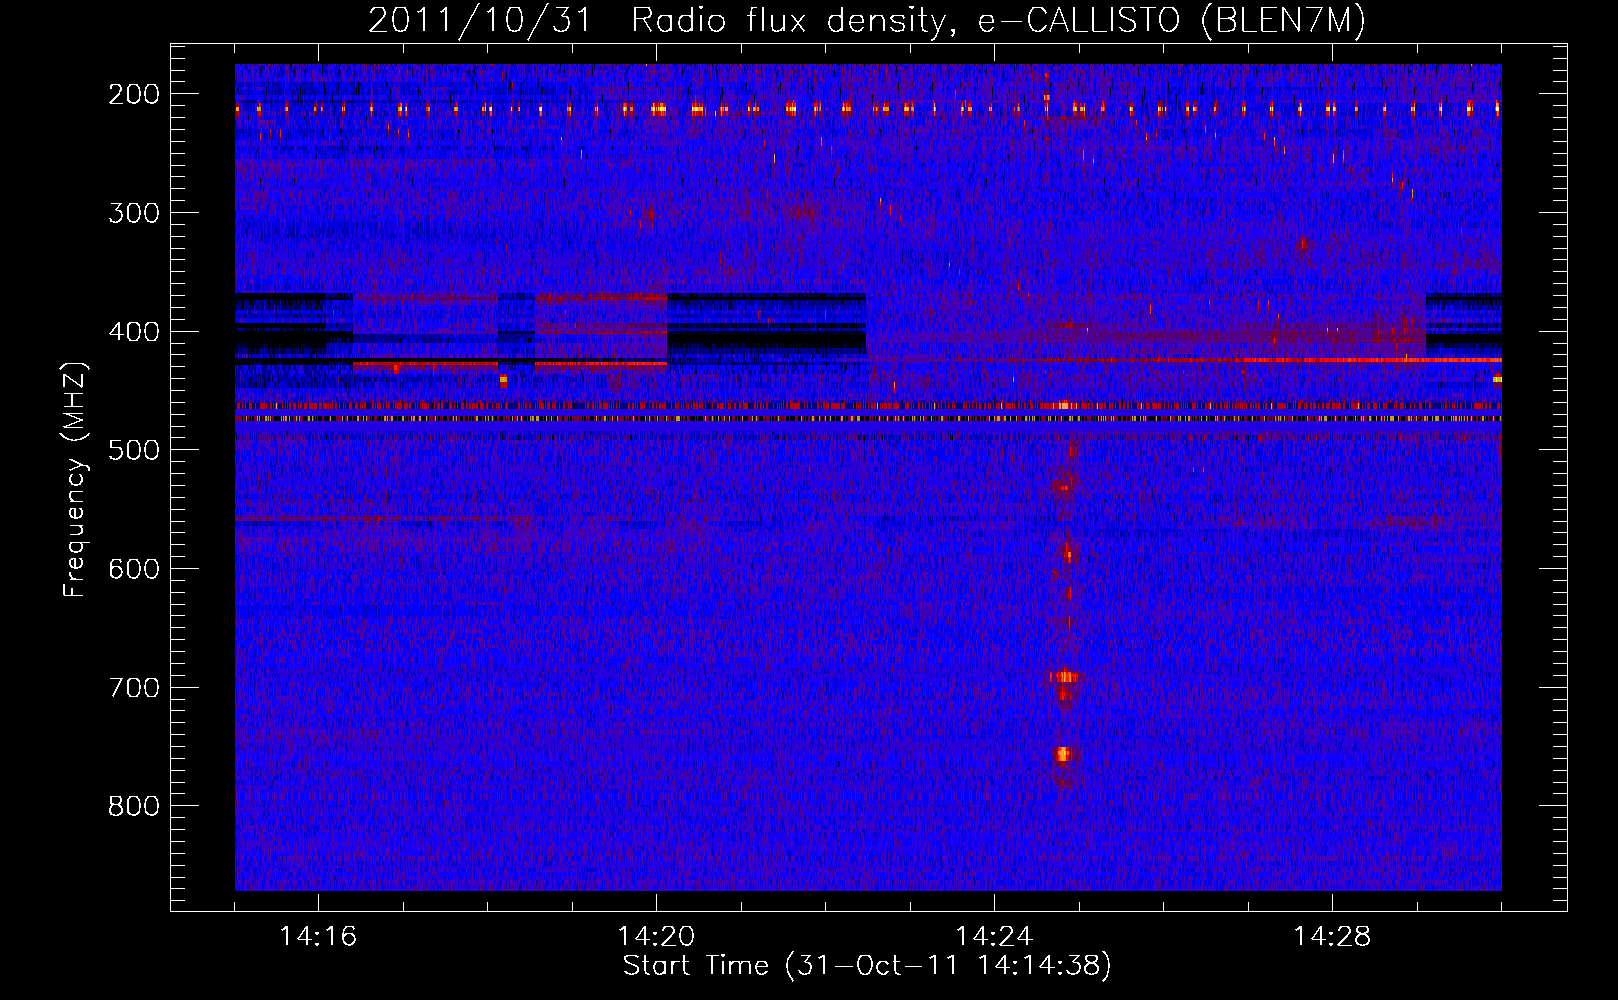Image resolution: width=1618 pixels, height=1000 pixels.
Task: Click the 500 frequency tick label
Action: pos(134,451)
